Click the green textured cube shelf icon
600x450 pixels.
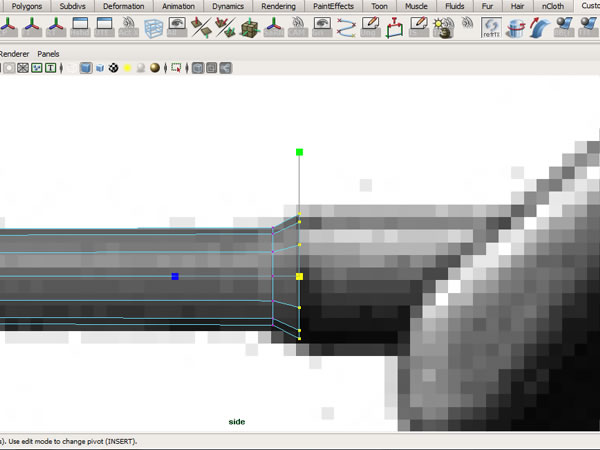pyautogui.click(x=249, y=28)
